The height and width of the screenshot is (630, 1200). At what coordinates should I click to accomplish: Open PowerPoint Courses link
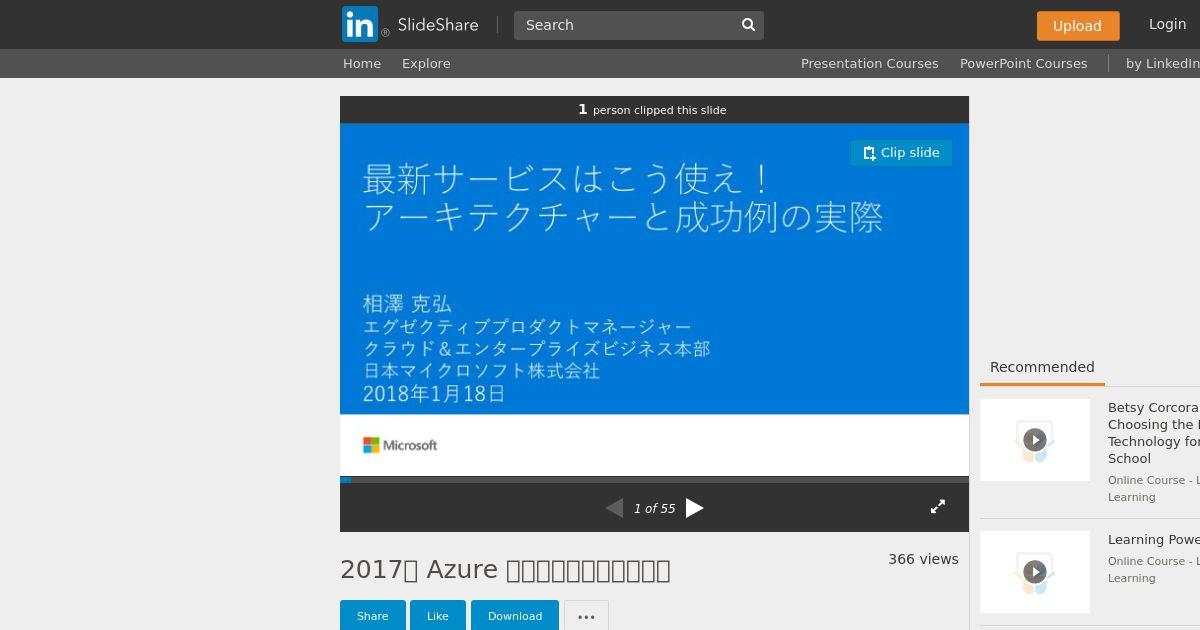click(x=1023, y=63)
